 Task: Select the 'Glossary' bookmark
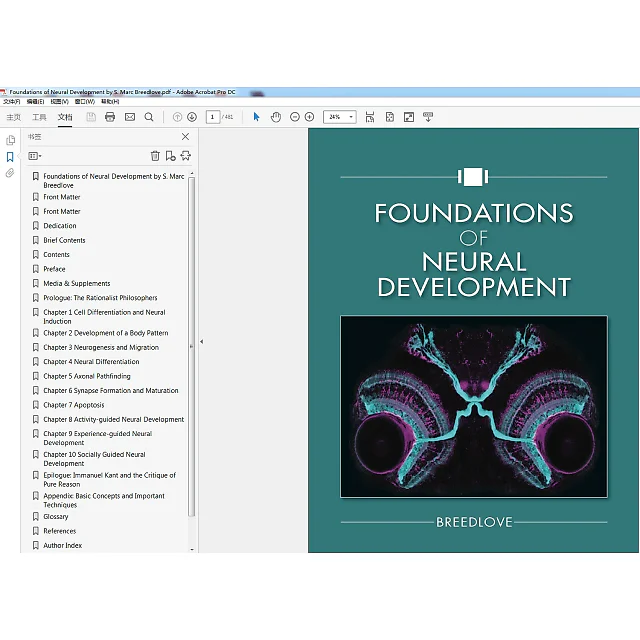(x=56, y=516)
